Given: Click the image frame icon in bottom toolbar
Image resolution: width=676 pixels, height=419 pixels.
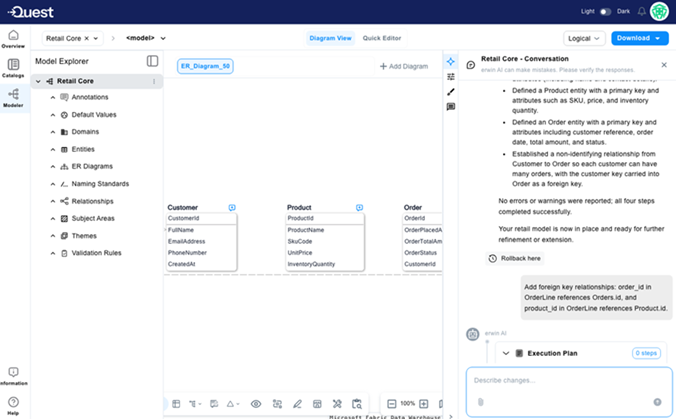Looking at the screenshot, I should point(317,404).
